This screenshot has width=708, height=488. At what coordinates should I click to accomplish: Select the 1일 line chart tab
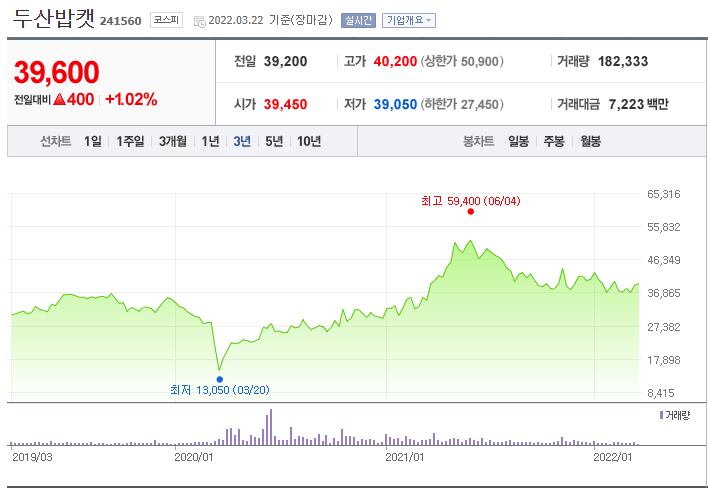tap(93, 141)
